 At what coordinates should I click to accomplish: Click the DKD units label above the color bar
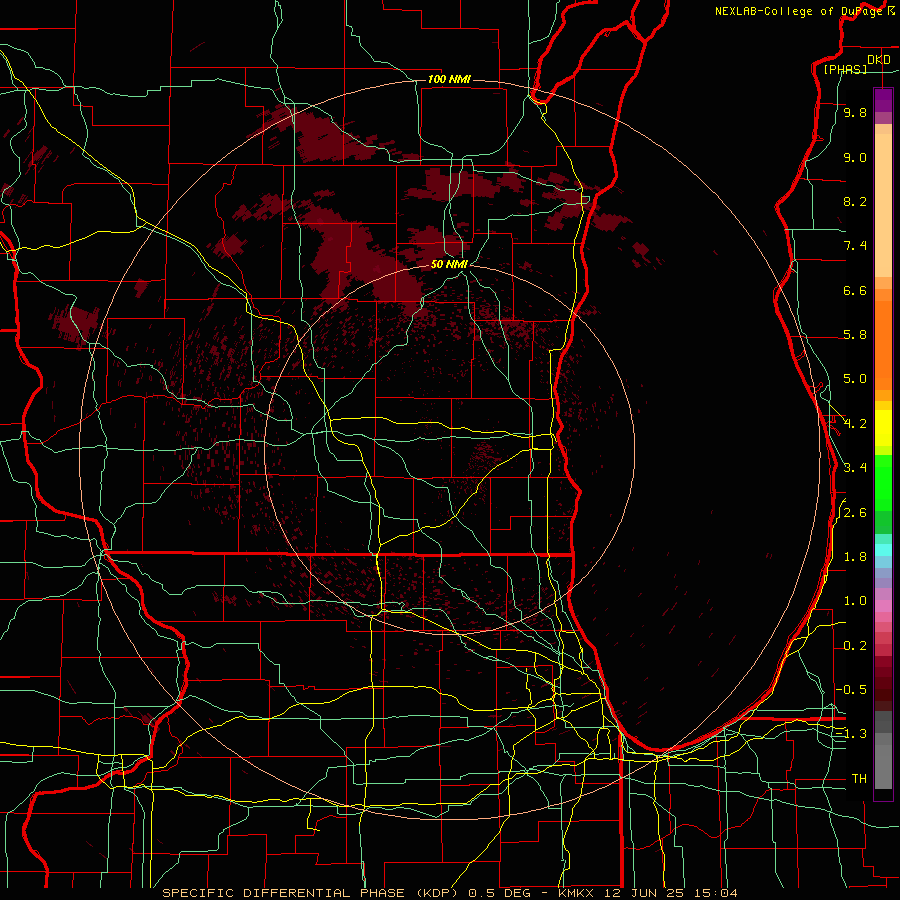tap(879, 60)
